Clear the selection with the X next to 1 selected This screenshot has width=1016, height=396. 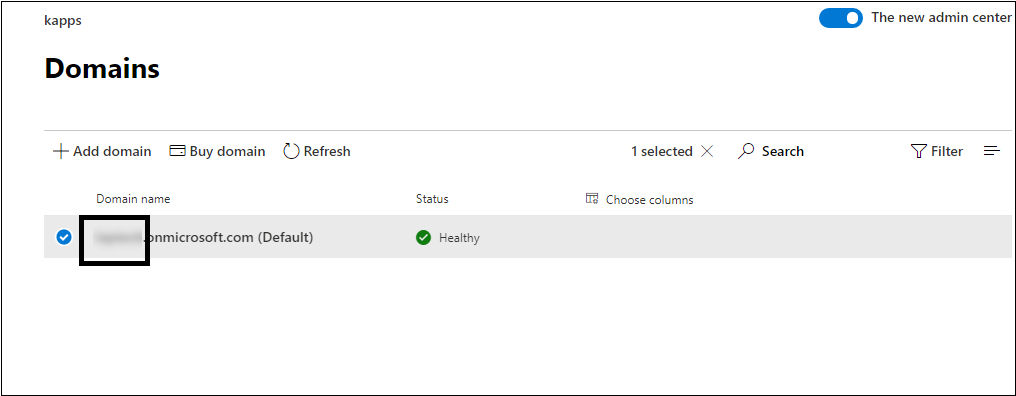(707, 152)
